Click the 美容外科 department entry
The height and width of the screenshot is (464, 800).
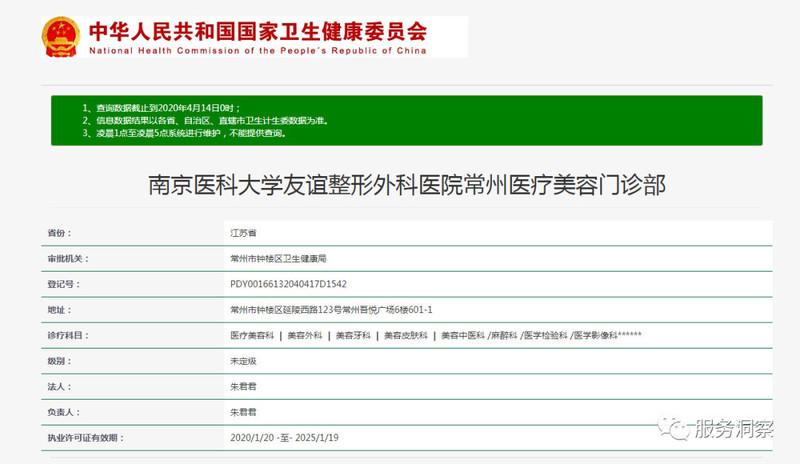pyautogui.click(x=304, y=335)
